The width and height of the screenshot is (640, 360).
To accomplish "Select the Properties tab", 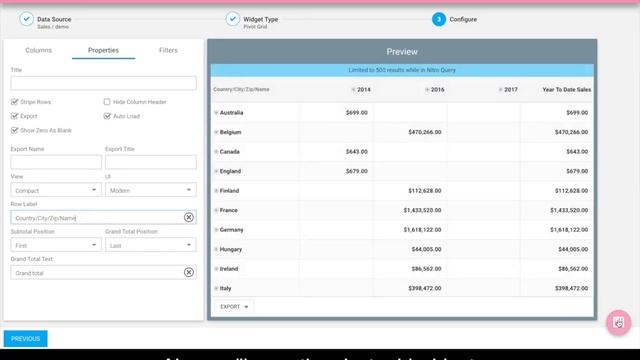I will 103,50.
